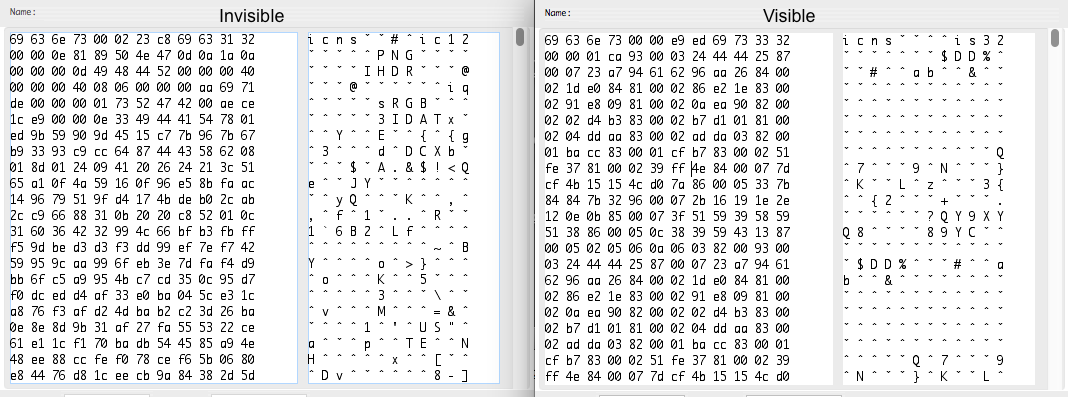Select hex row '02 0a ea 90 82 00' in Visible

668,312
